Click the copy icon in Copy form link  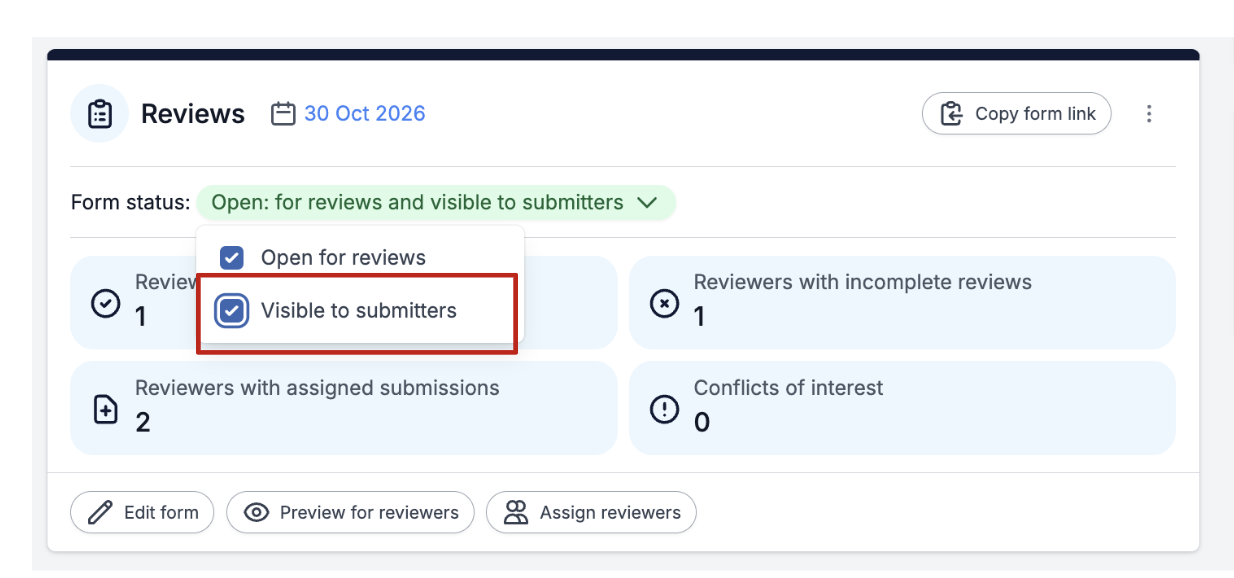(951, 114)
